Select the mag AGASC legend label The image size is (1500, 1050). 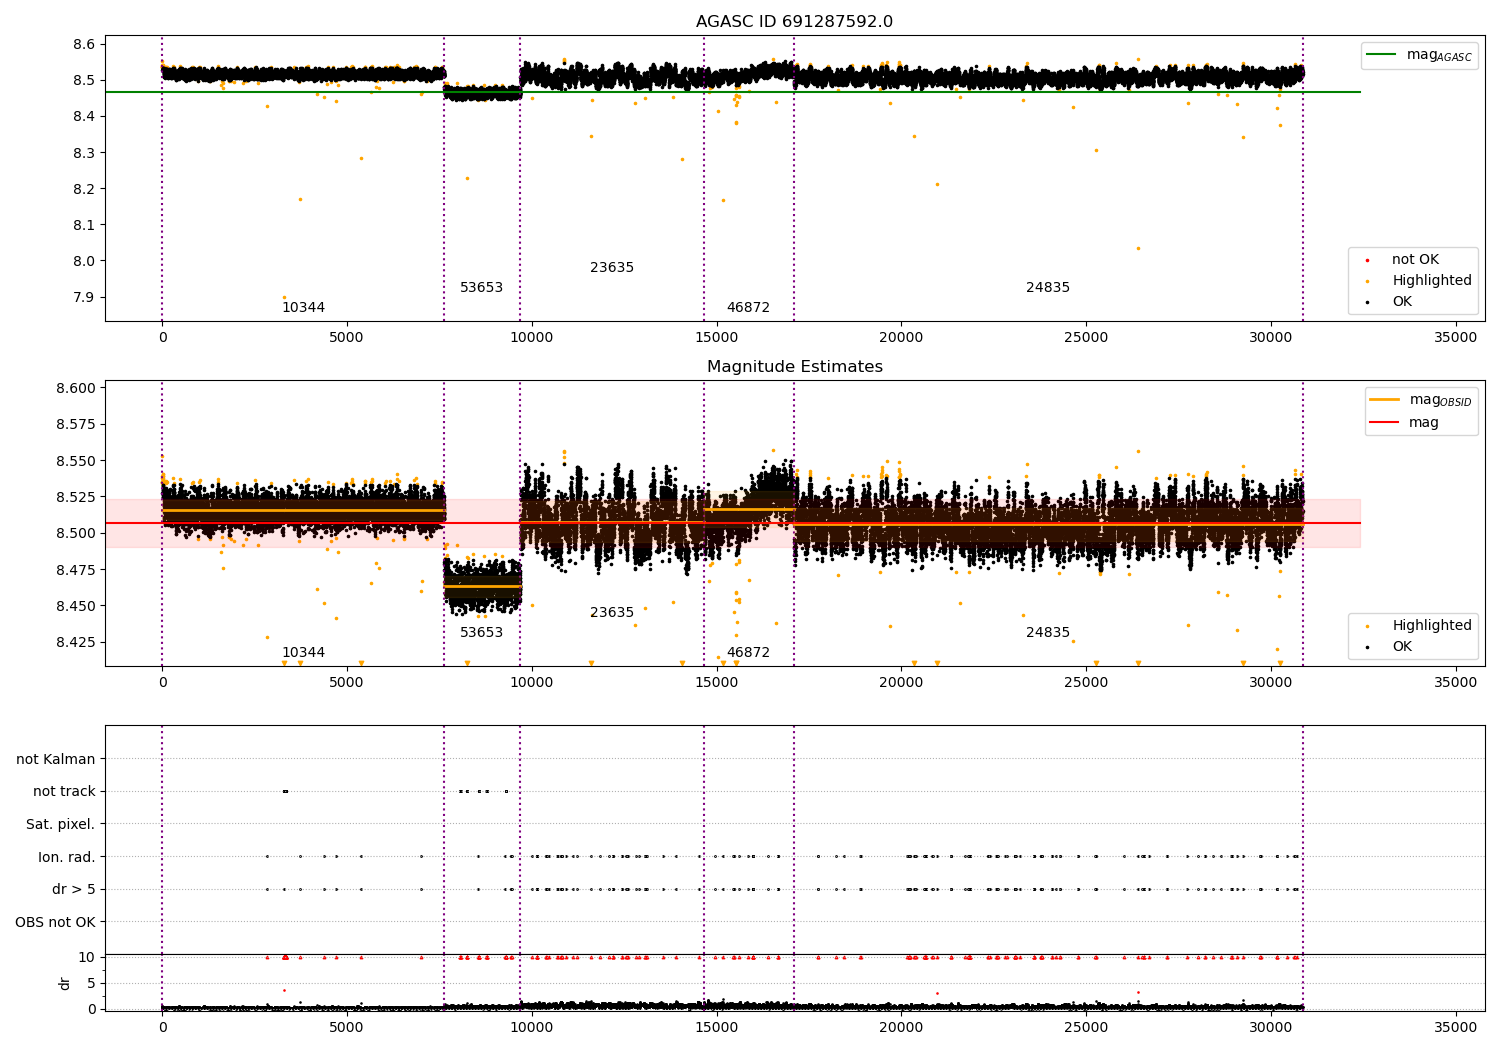coord(1439,56)
